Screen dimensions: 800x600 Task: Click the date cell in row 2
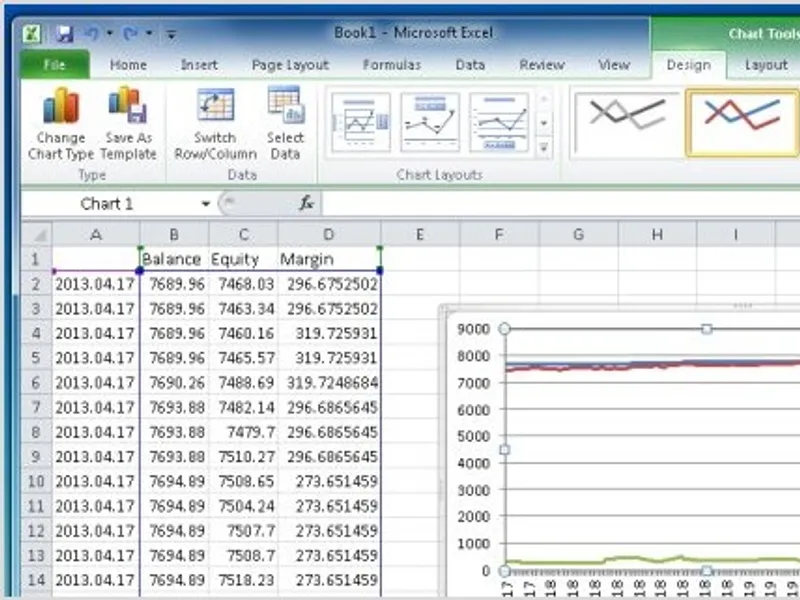(x=95, y=284)
